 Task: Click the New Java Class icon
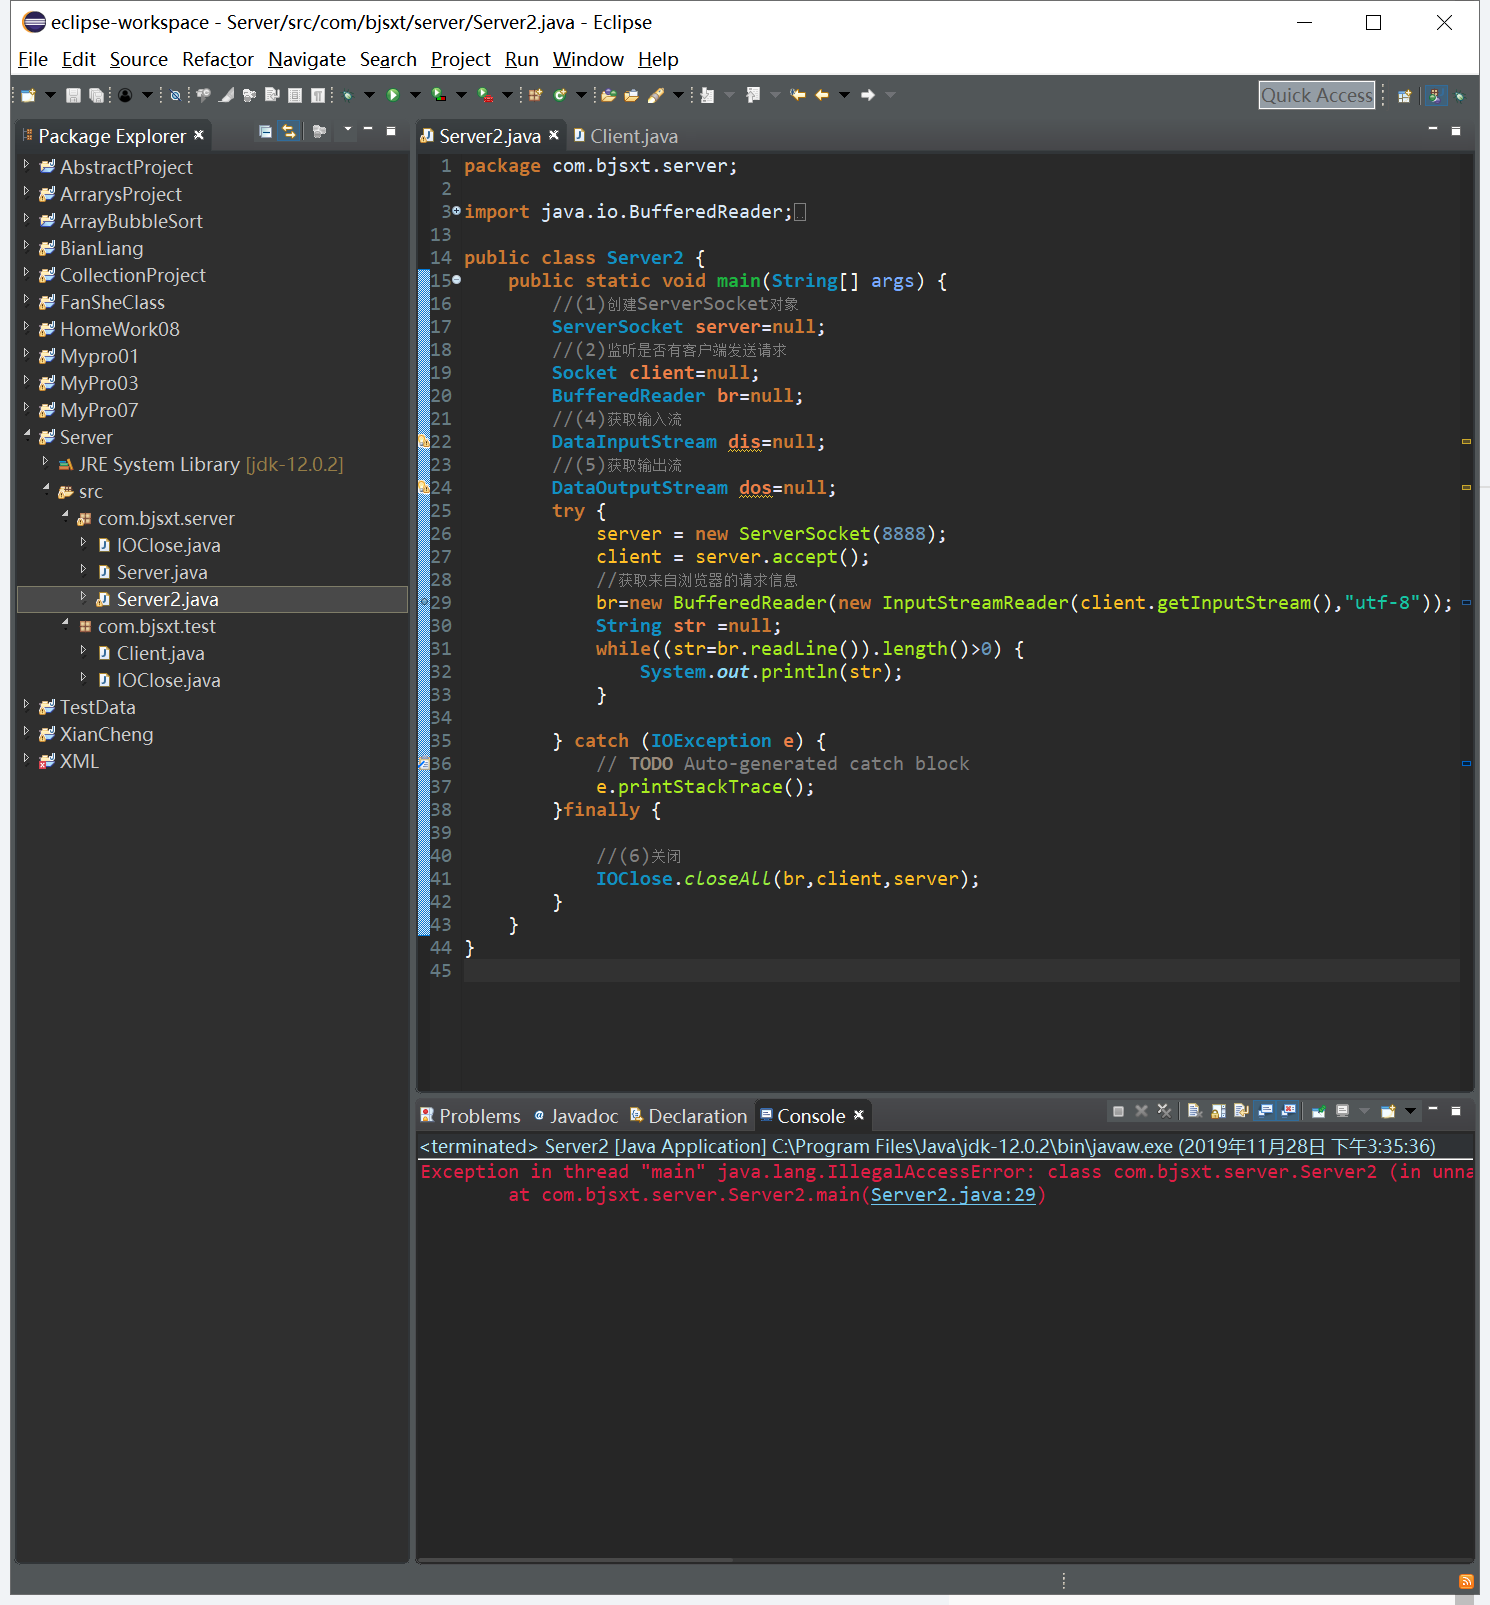pos(560,95)
